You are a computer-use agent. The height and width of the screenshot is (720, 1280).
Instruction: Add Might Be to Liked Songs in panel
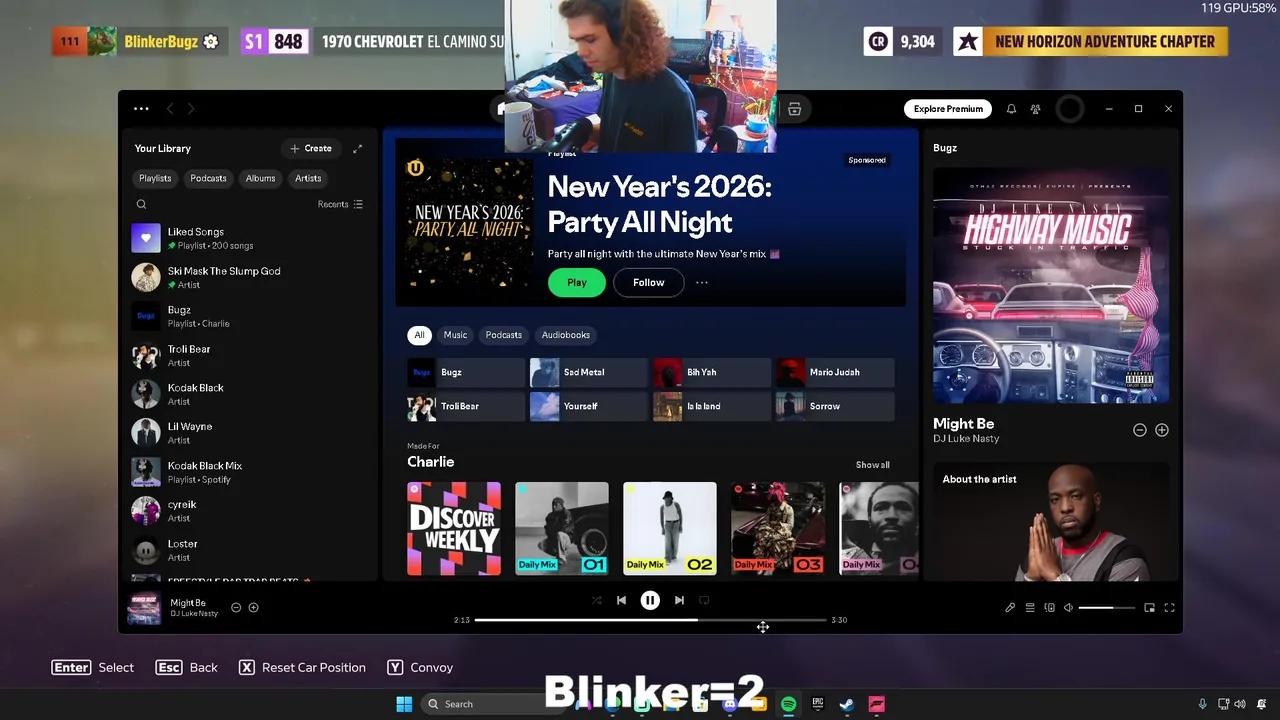[x=1162, y=430]
